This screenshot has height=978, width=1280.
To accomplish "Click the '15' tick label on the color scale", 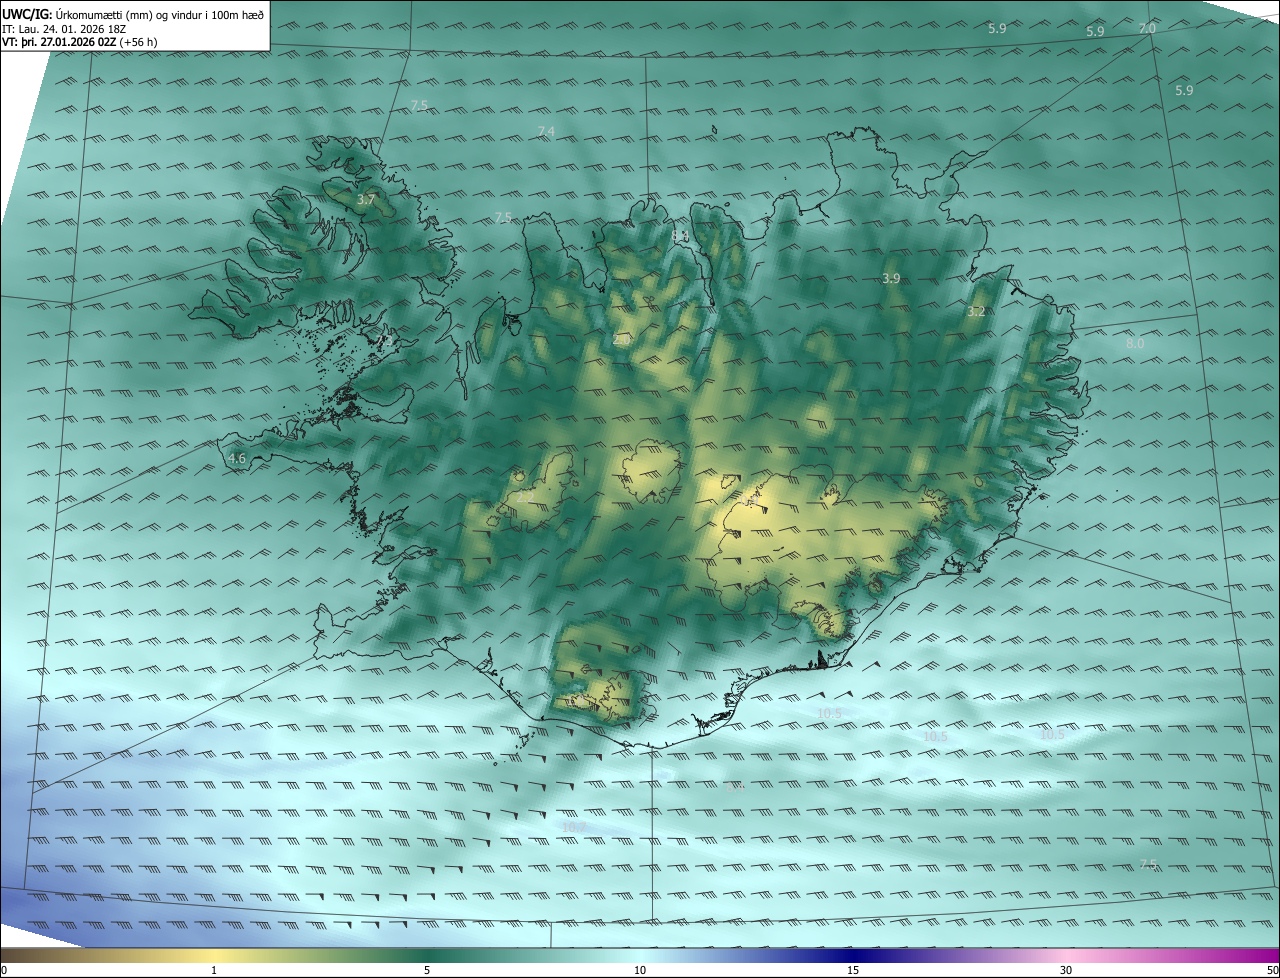I will (x=853, y=970).
